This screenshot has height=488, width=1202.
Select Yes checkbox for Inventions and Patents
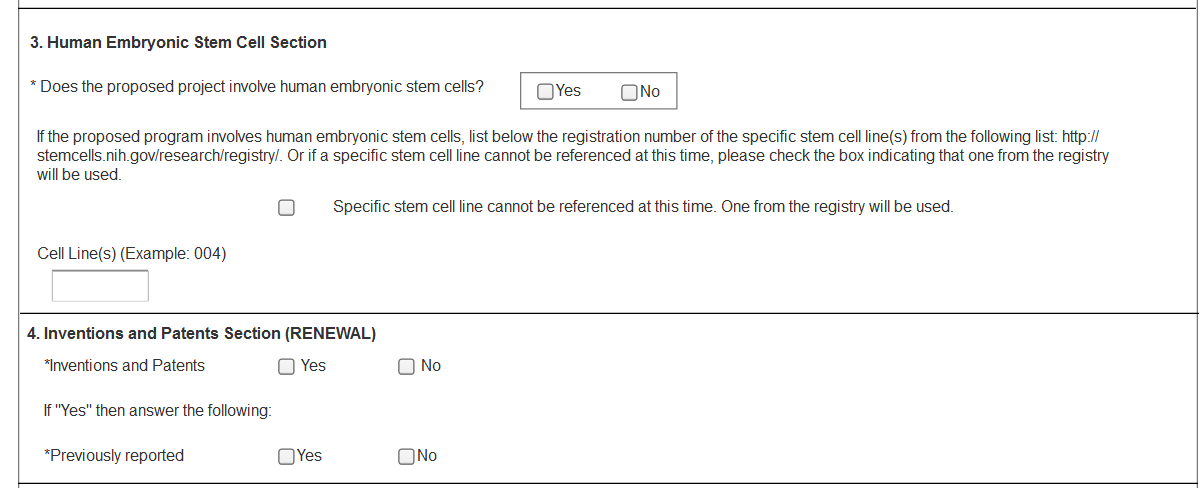pos(287,366)
